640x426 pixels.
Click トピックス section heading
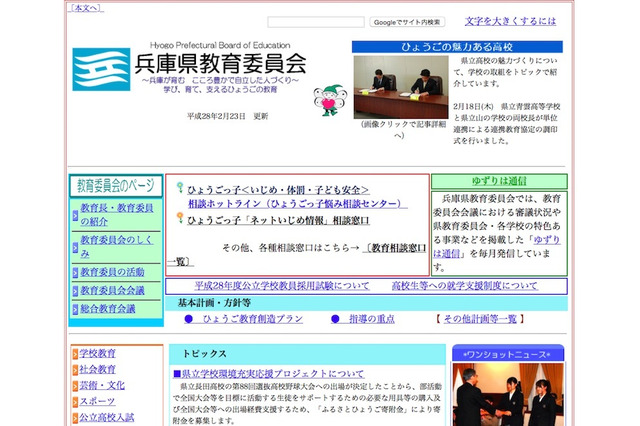coord(204,354)
